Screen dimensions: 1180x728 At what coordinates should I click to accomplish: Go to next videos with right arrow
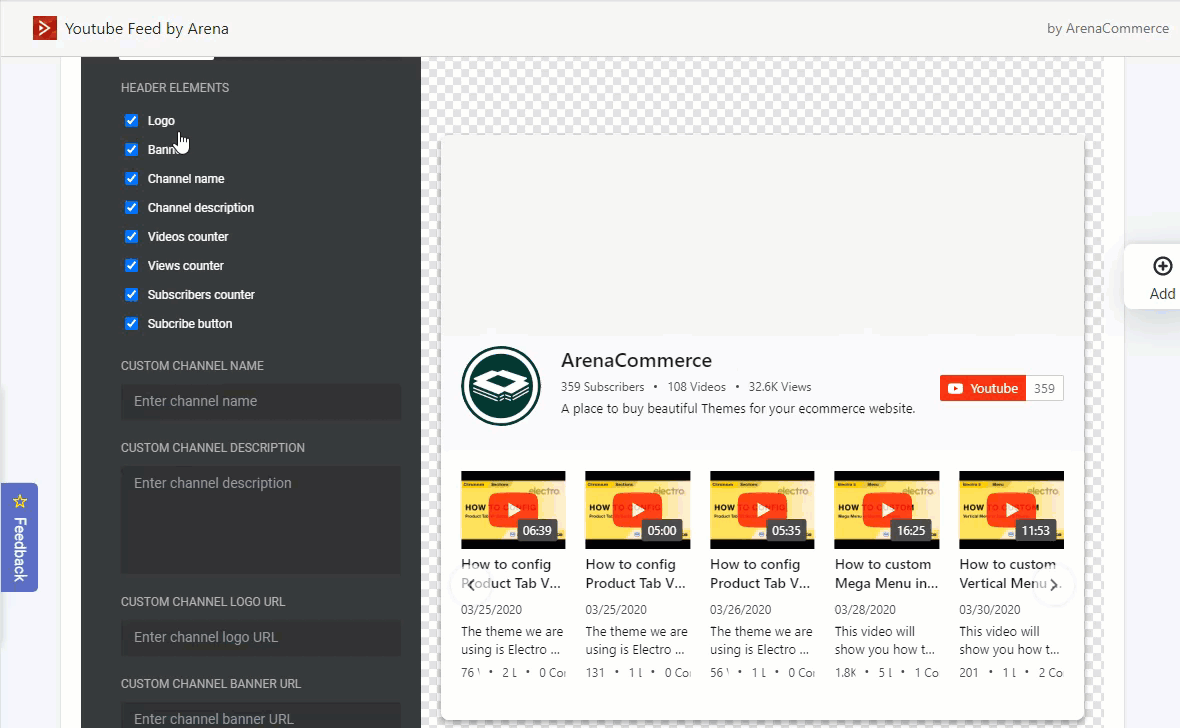click(1054, 584)
